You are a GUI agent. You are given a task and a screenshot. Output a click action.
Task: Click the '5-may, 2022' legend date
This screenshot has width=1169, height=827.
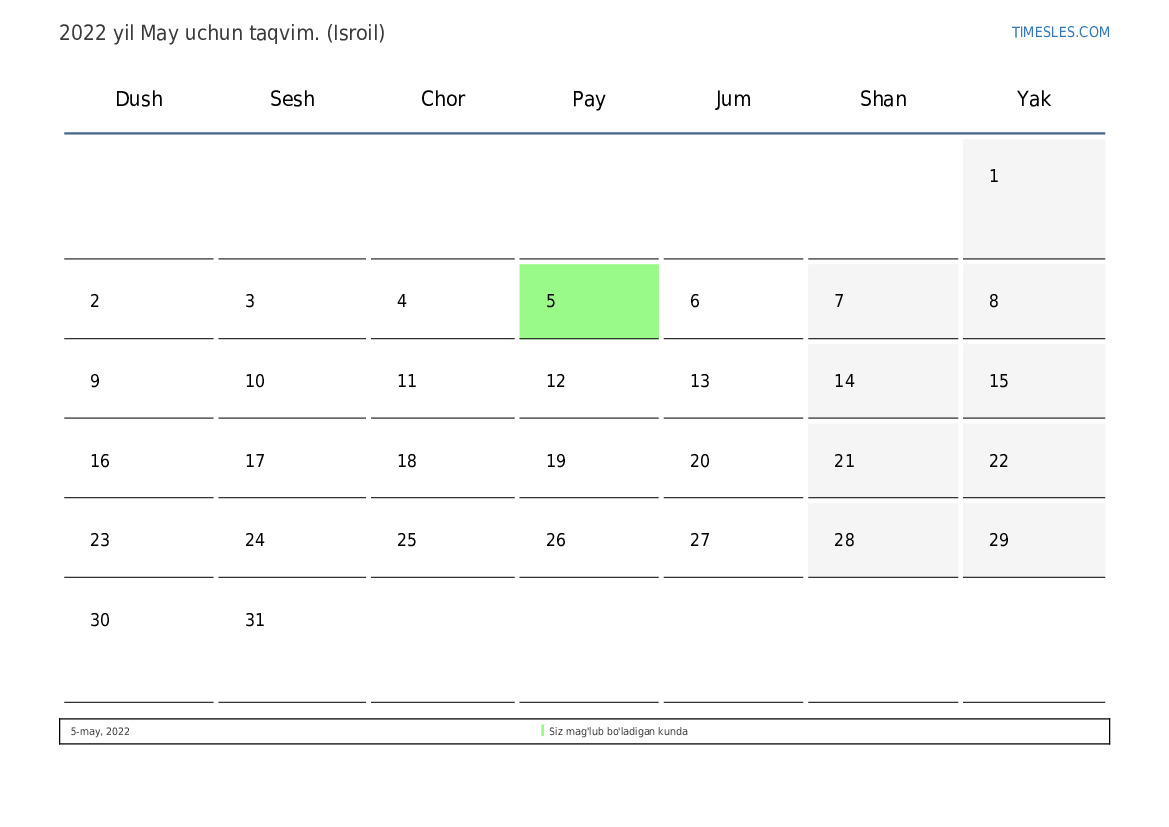[100, 732]
